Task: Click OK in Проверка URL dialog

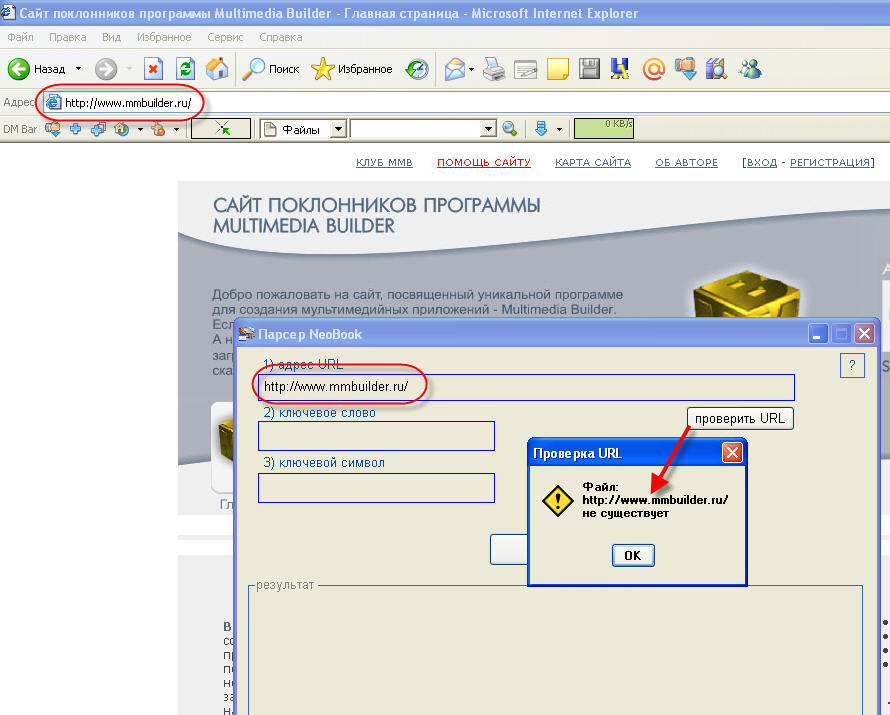Action: click(x=633, y=556)
